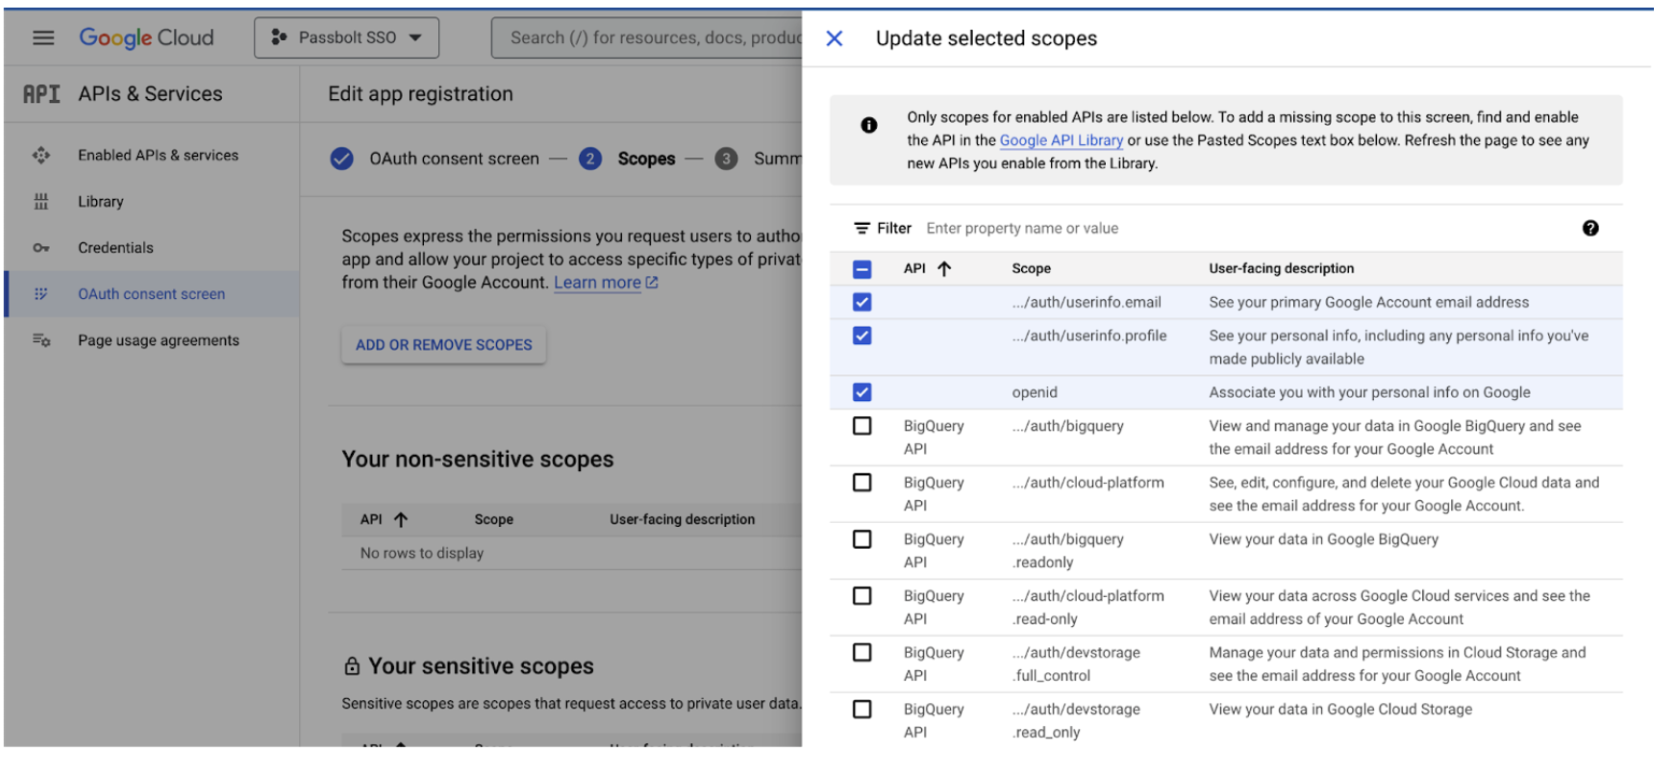The image size is (1678, 764).
Task: Click the .../auth/userinfo.profile scope text
Action: click(x=1089, y=336)
